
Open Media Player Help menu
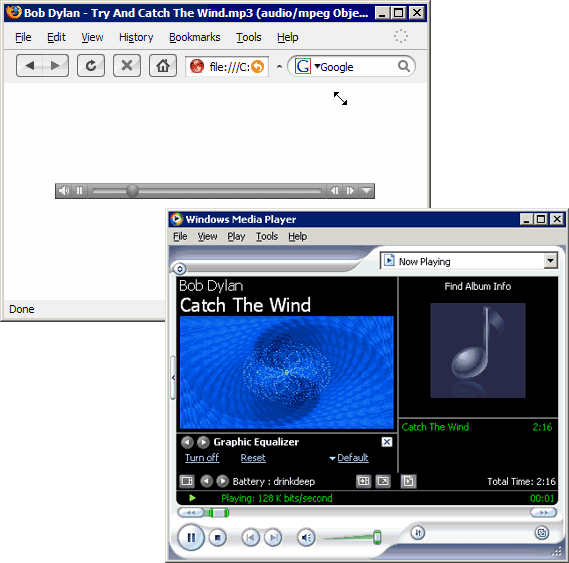(298, 237)
